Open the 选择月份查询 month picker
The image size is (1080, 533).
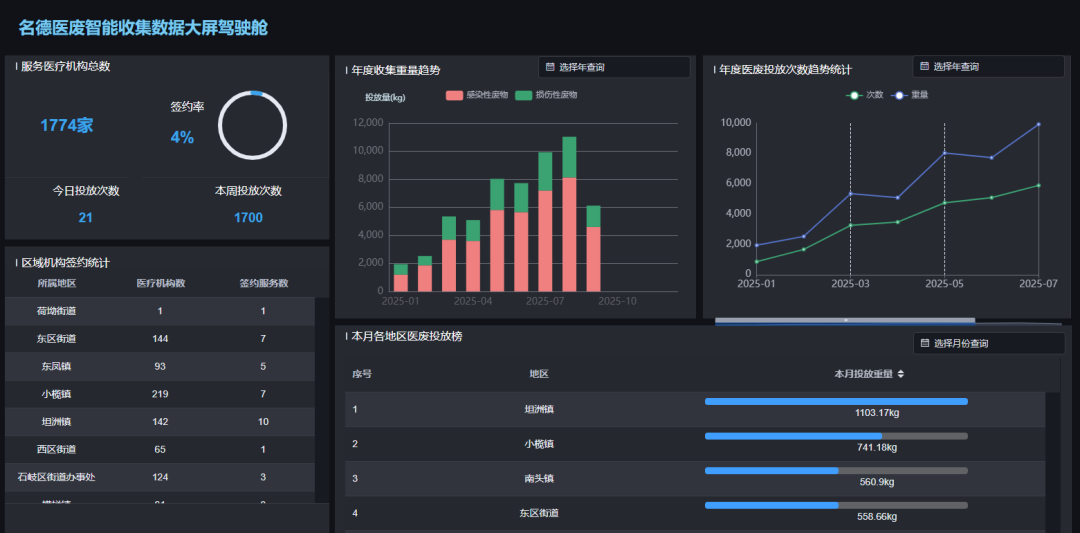point(988,343)
